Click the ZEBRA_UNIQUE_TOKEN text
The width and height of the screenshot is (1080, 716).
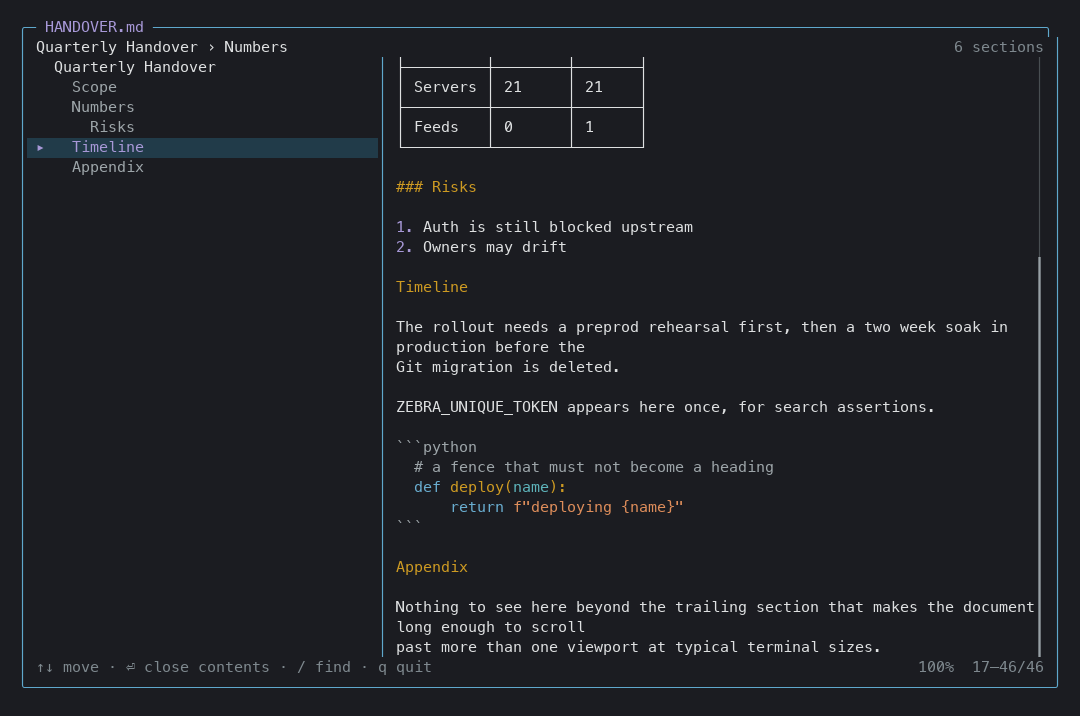(477, 407)
